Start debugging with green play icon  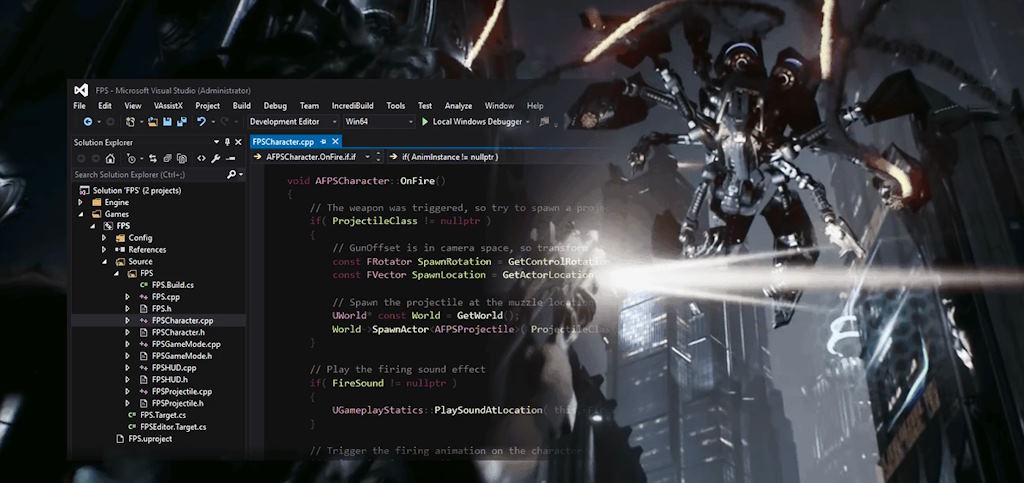[425, 121]
